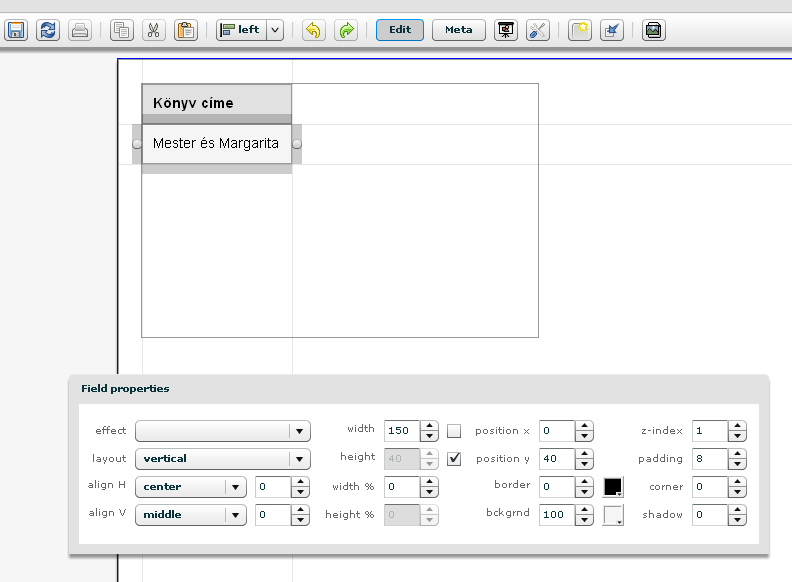
Task: Uncheck the checkbox next to height
Action: (454, 459)
